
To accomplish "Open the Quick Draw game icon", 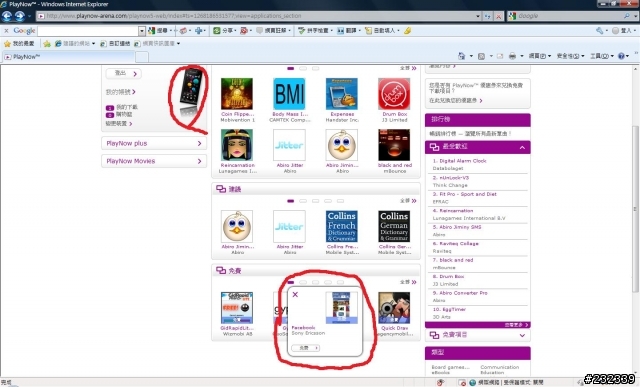I will [394, 308].
